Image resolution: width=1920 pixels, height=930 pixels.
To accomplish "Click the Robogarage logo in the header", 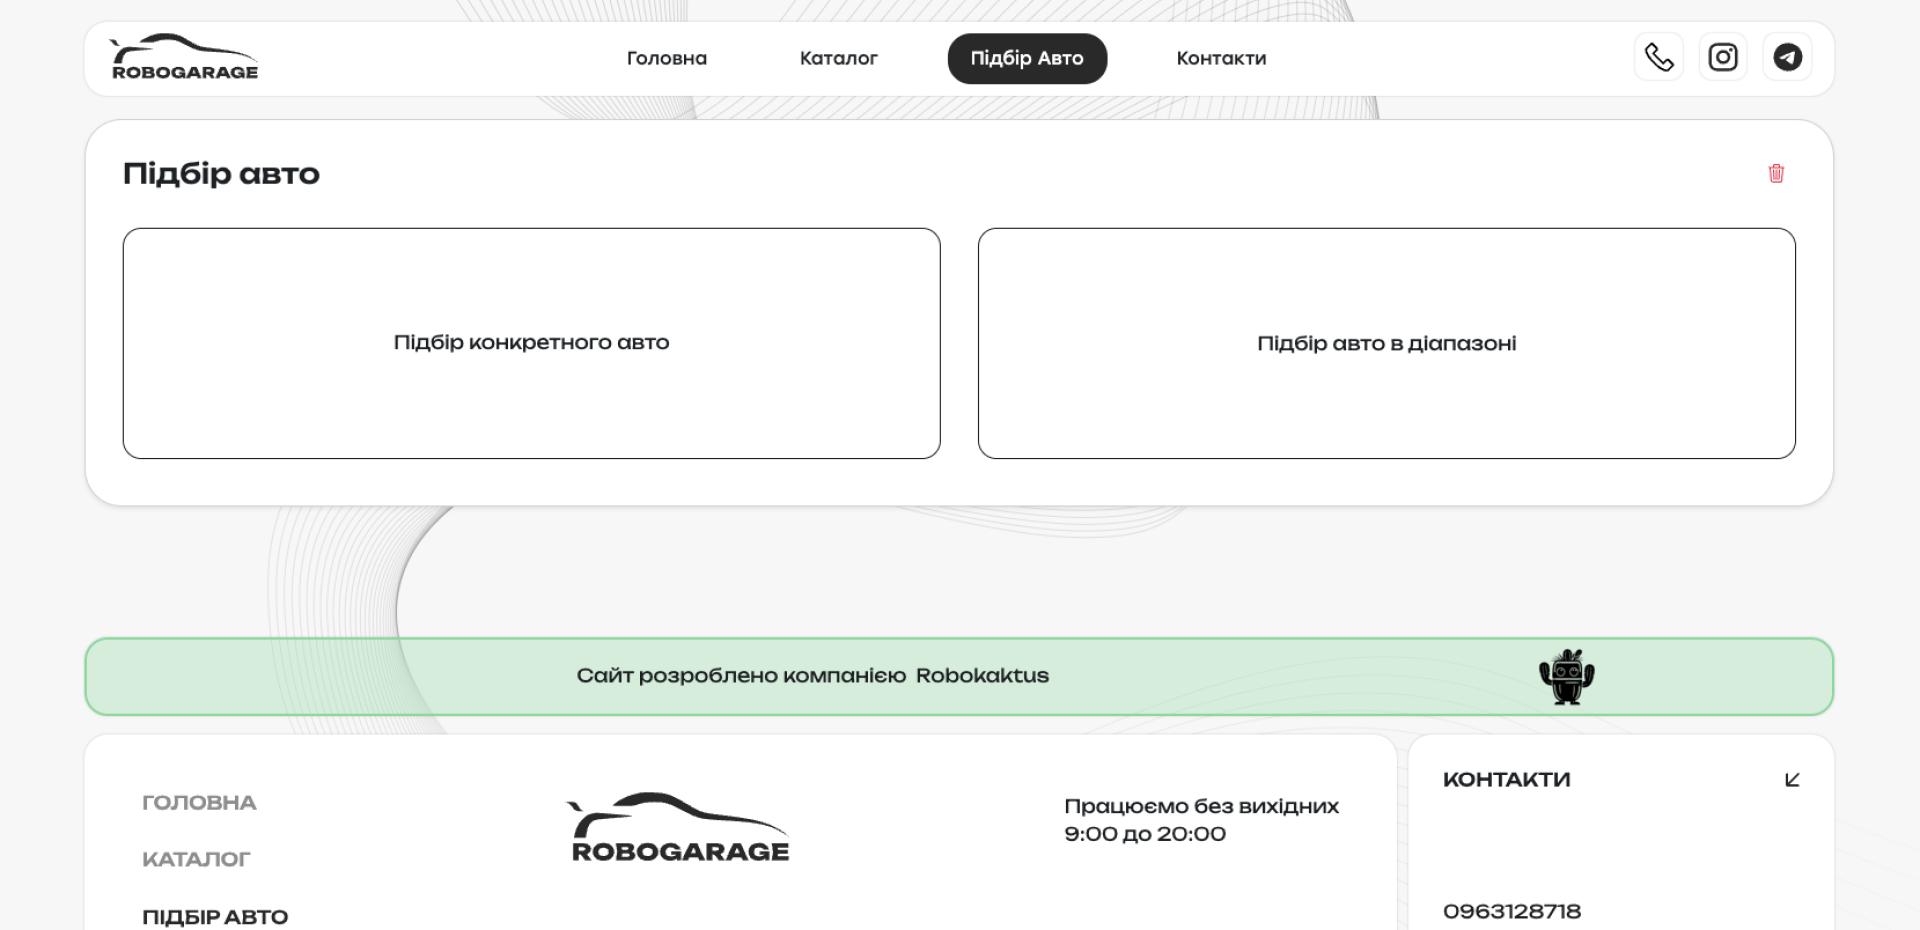I will click(184, 58).
